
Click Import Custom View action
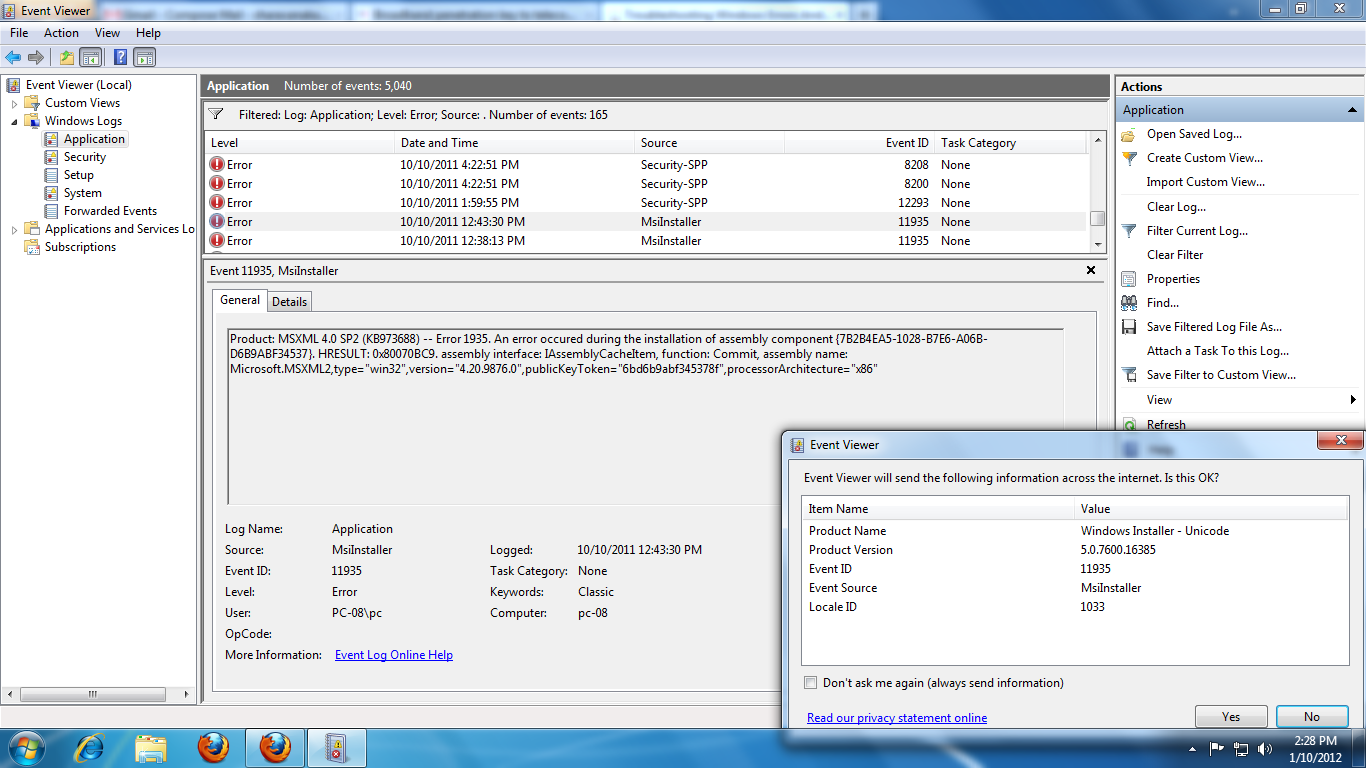click(1206, 182)
